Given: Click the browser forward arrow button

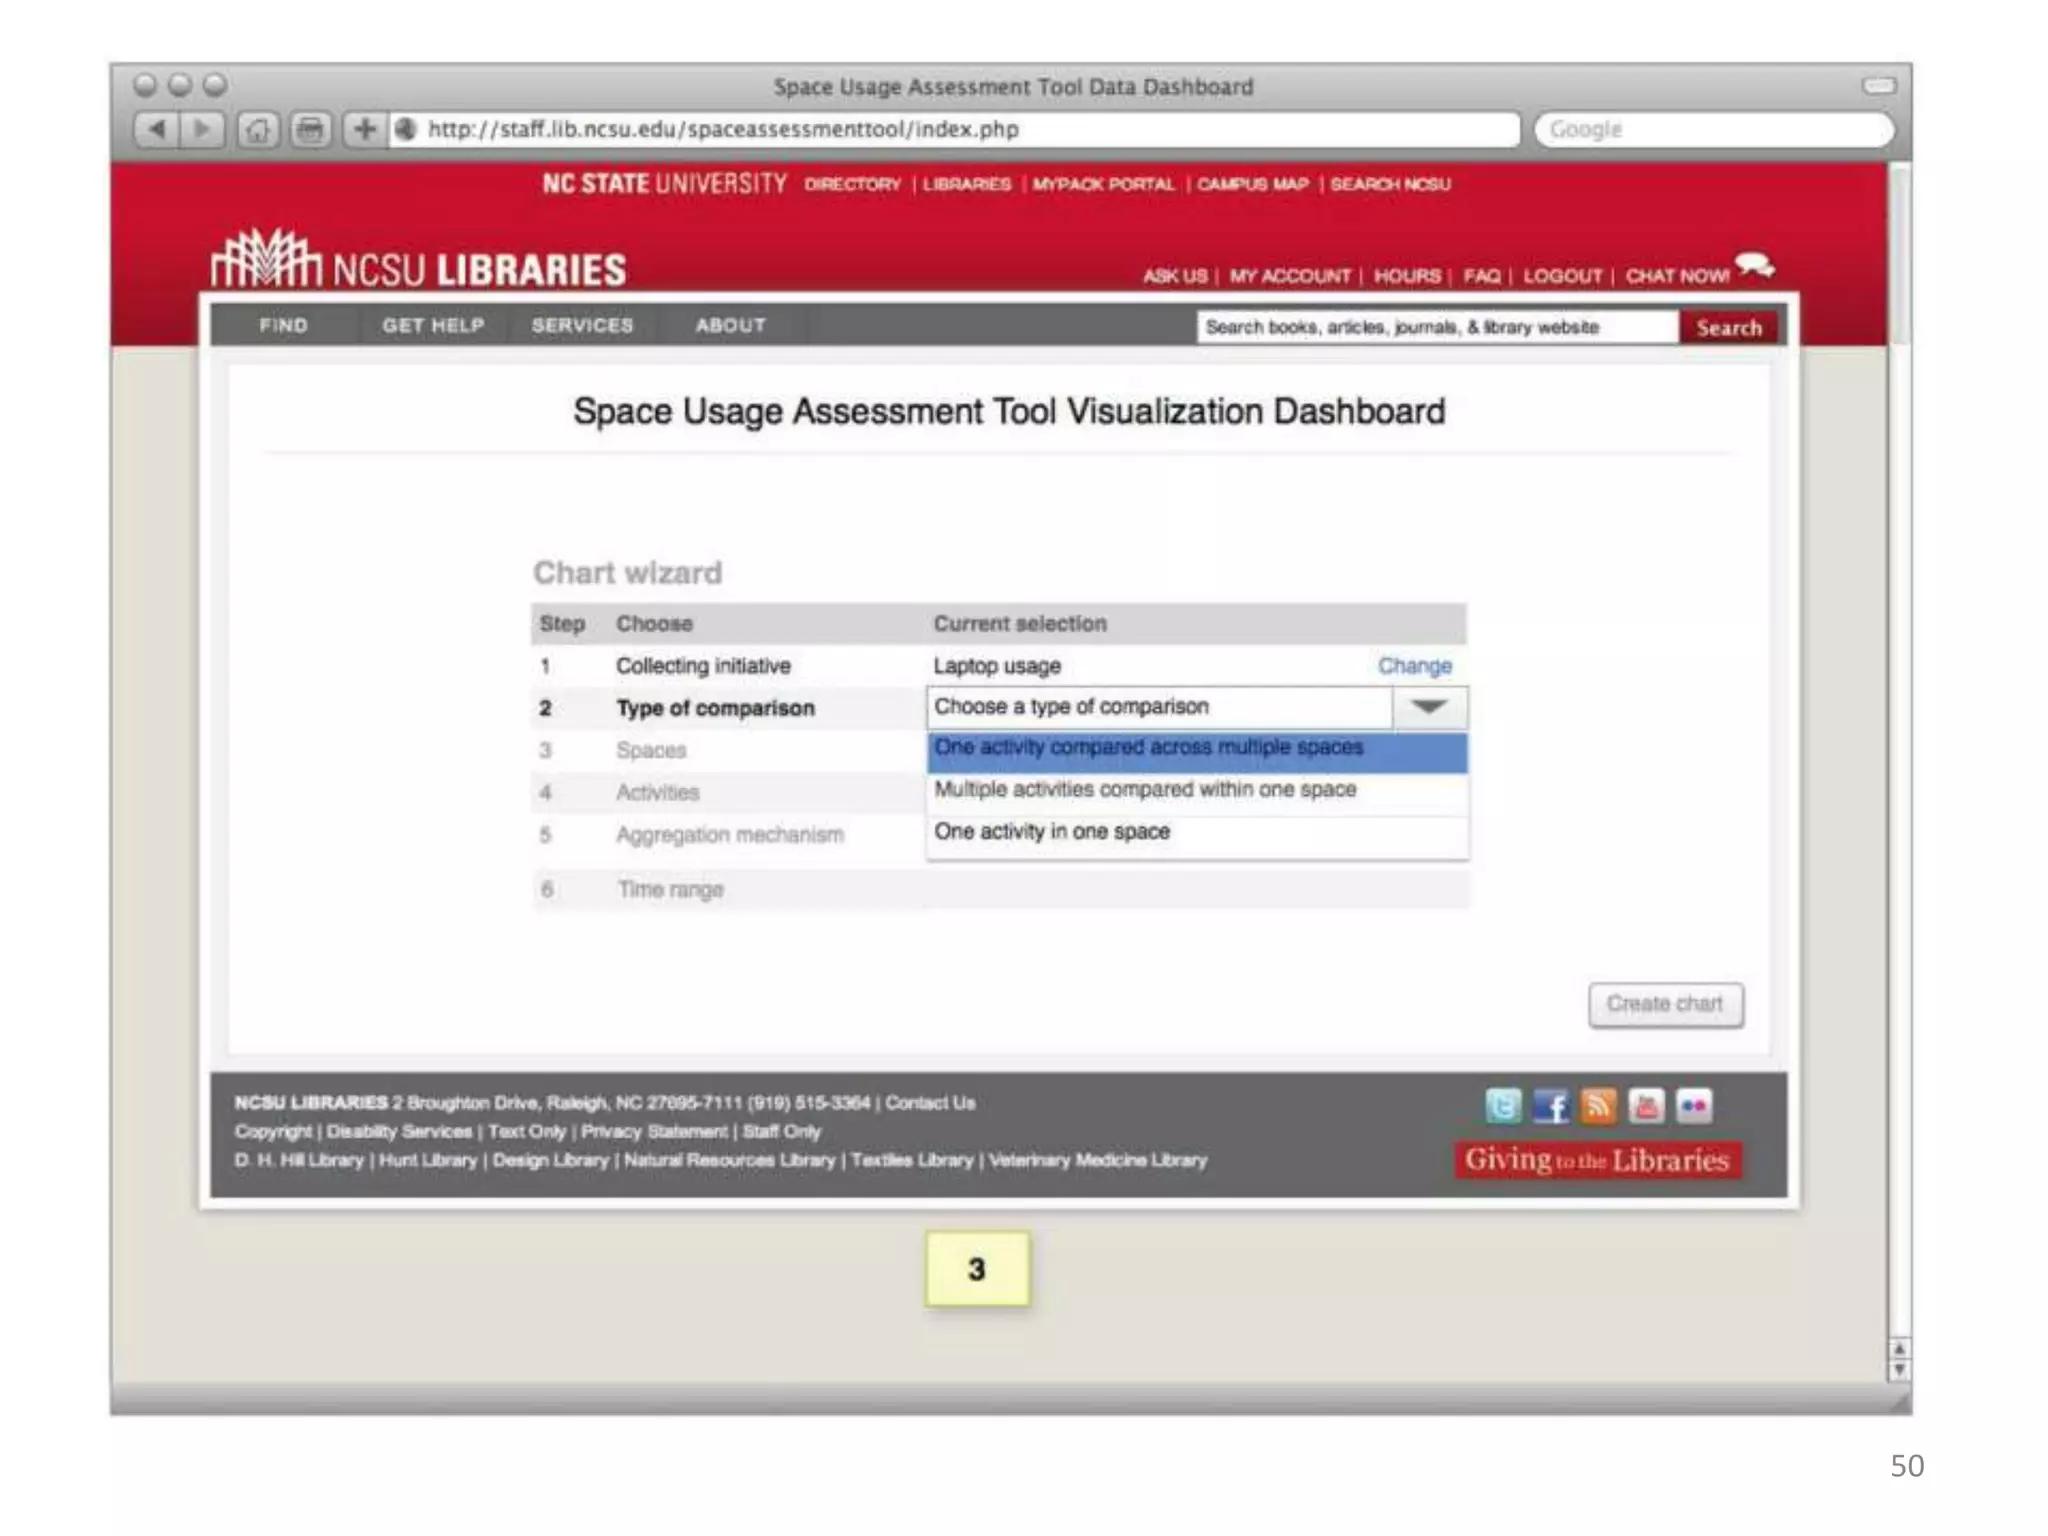Looking at the screenshot, I should [x=202, y=129].
